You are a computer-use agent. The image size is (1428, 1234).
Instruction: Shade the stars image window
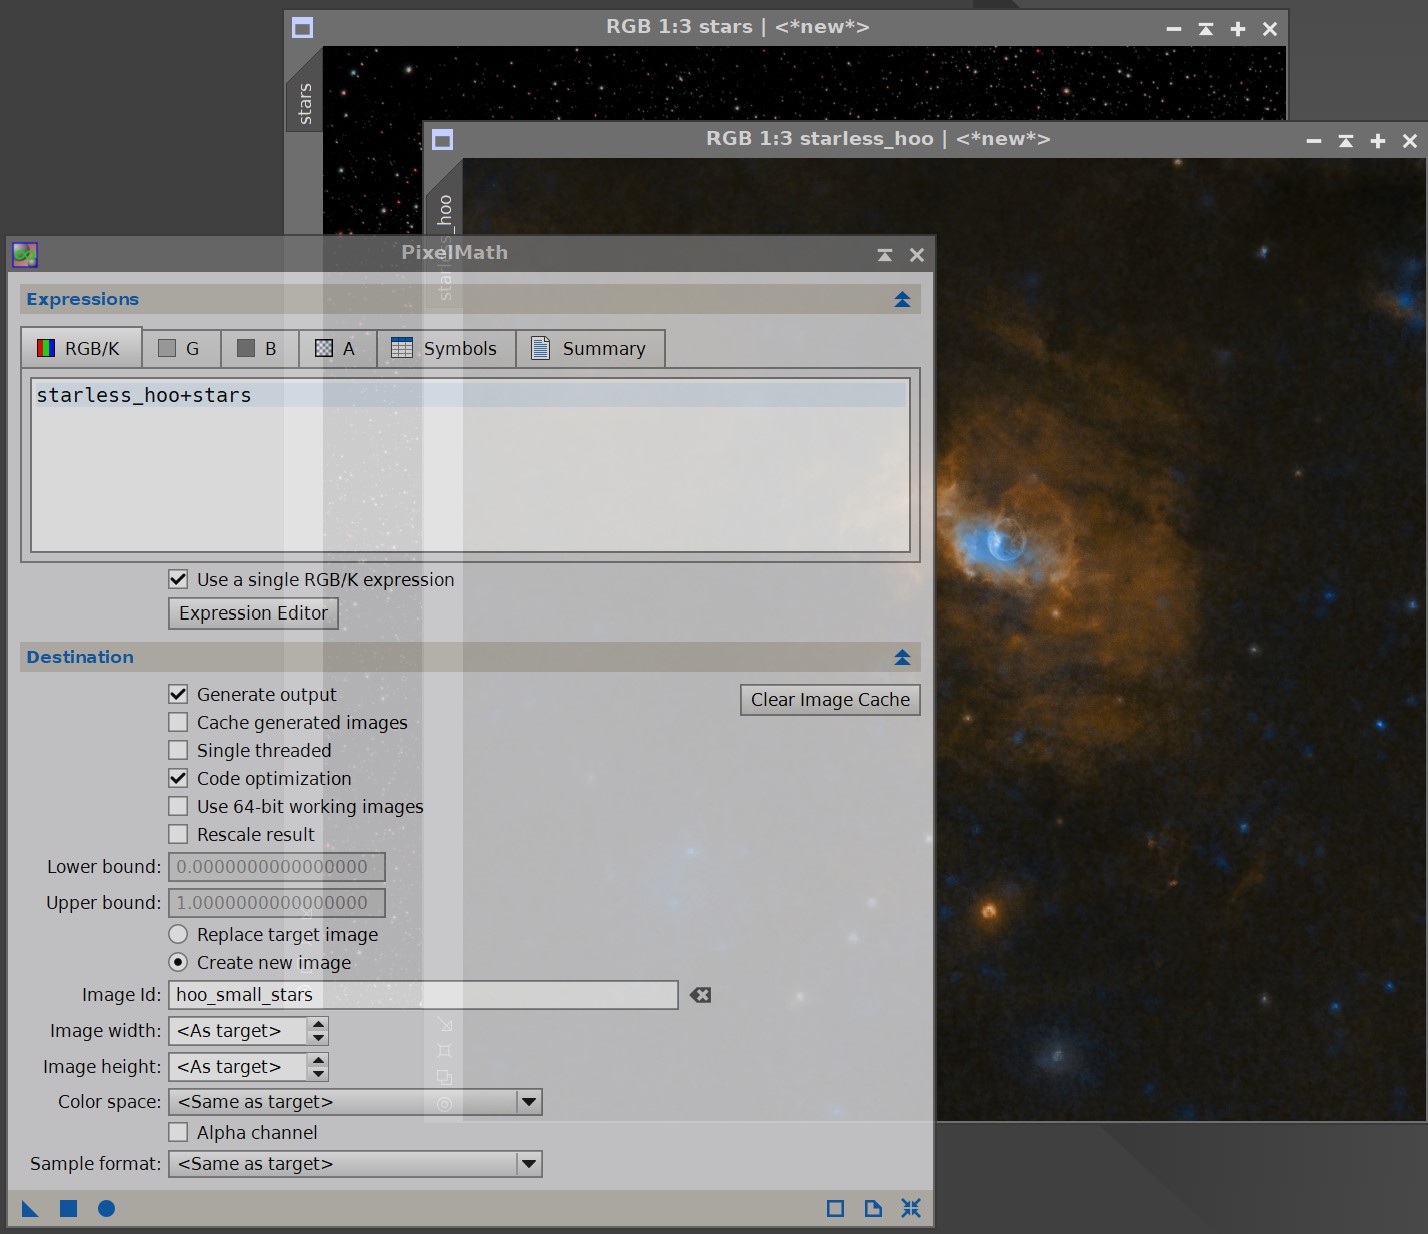pyautogui.click(x=1206, y=29)
